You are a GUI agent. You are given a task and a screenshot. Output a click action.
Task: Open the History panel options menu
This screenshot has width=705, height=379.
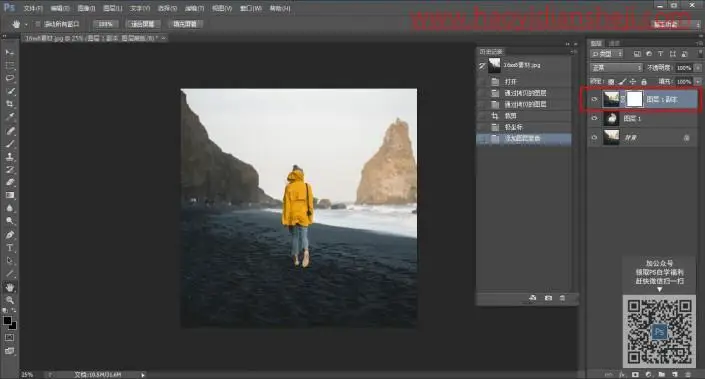[x=573, y=52]
